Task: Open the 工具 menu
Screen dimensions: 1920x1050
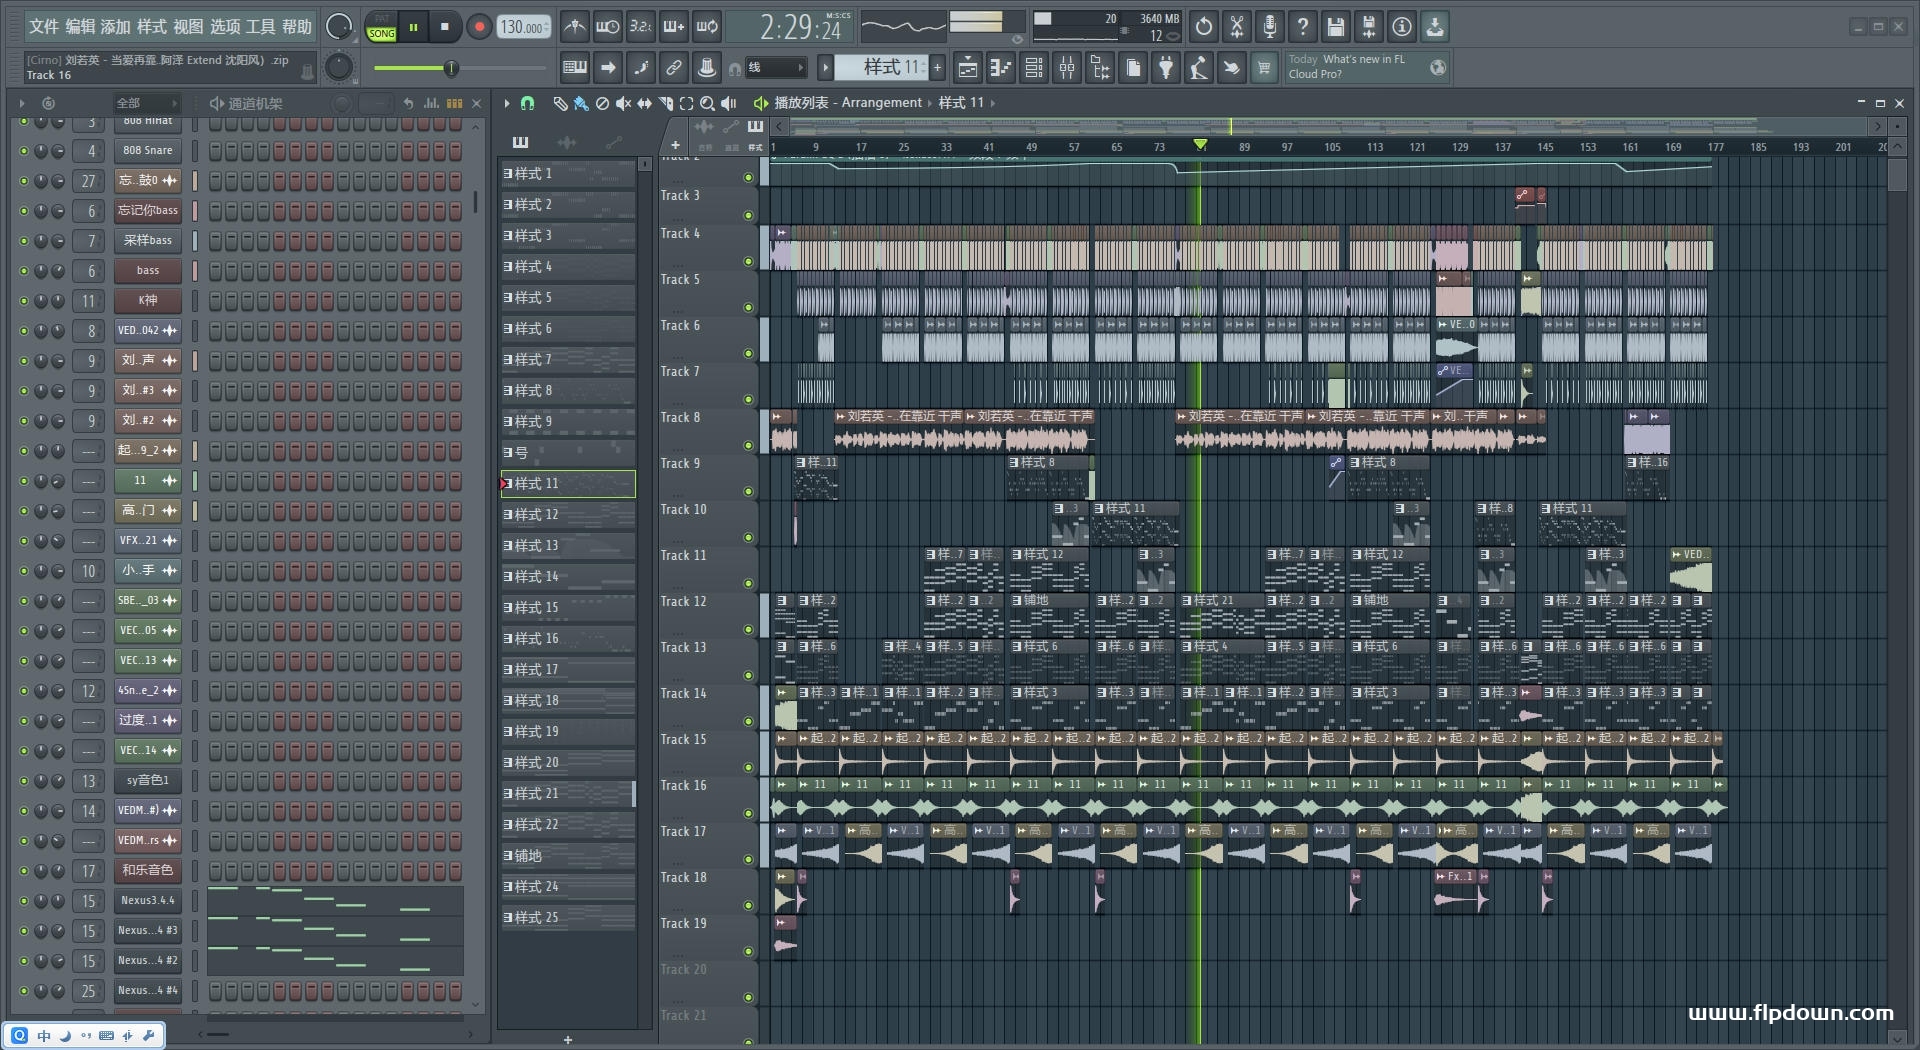Action: [260, 26]
